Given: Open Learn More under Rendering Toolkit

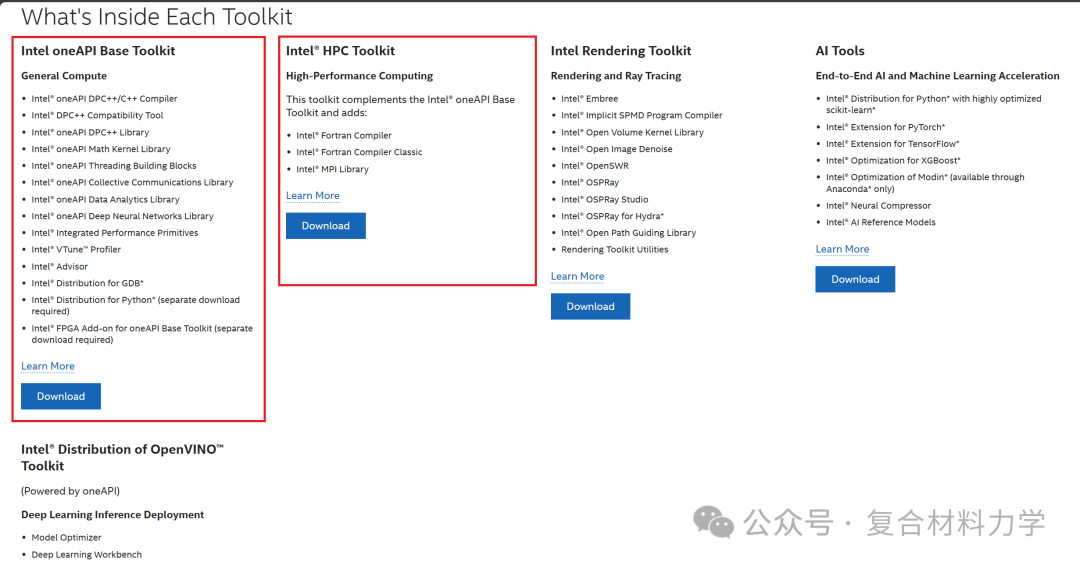Looking at the screenshot, I should coord(577,276).
